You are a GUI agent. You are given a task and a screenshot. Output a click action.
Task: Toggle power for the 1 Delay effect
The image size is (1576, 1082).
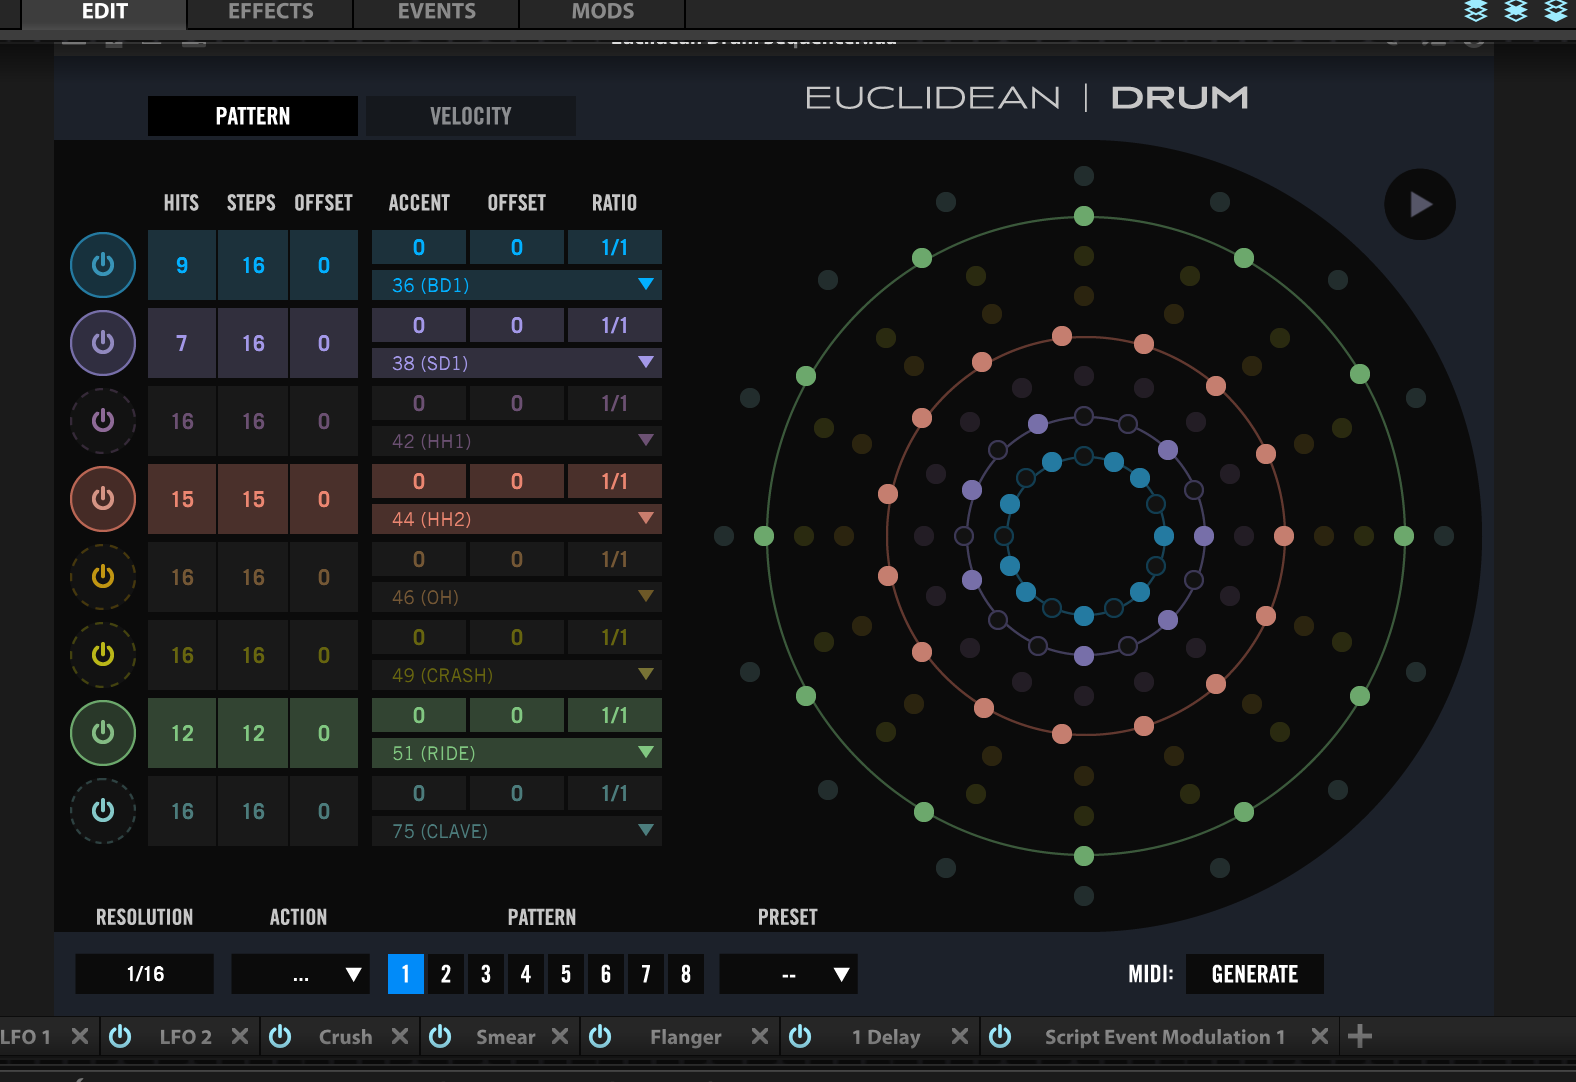pyautogui.click(x=800, y=1036)
